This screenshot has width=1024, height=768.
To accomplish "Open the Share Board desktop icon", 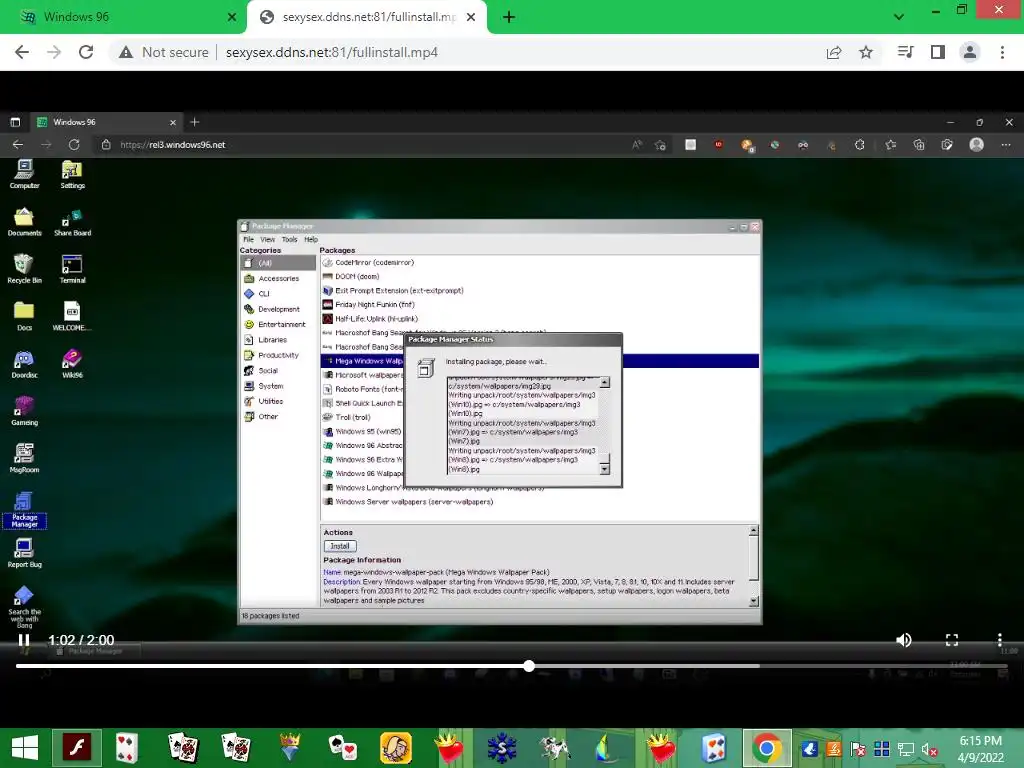I will pyautogui.click(x=72, y=222).
